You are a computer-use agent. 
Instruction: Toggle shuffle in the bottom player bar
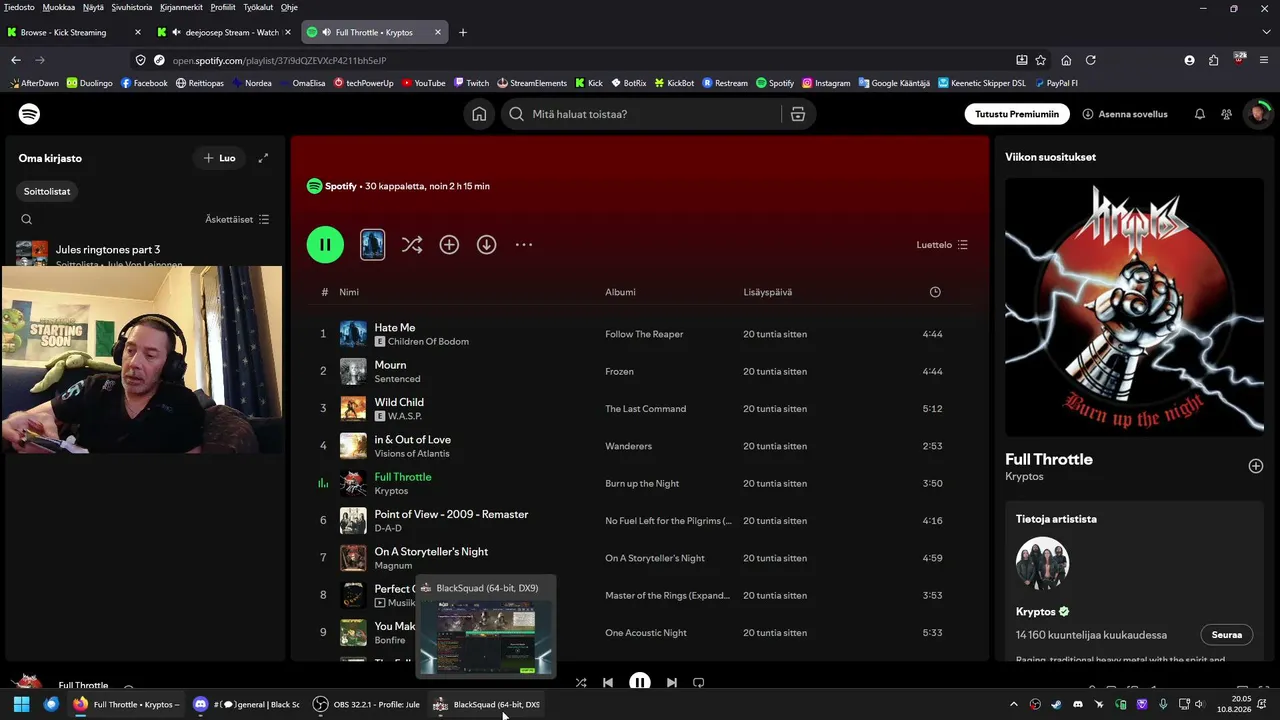pyautogui.click(x=581, y=683)
